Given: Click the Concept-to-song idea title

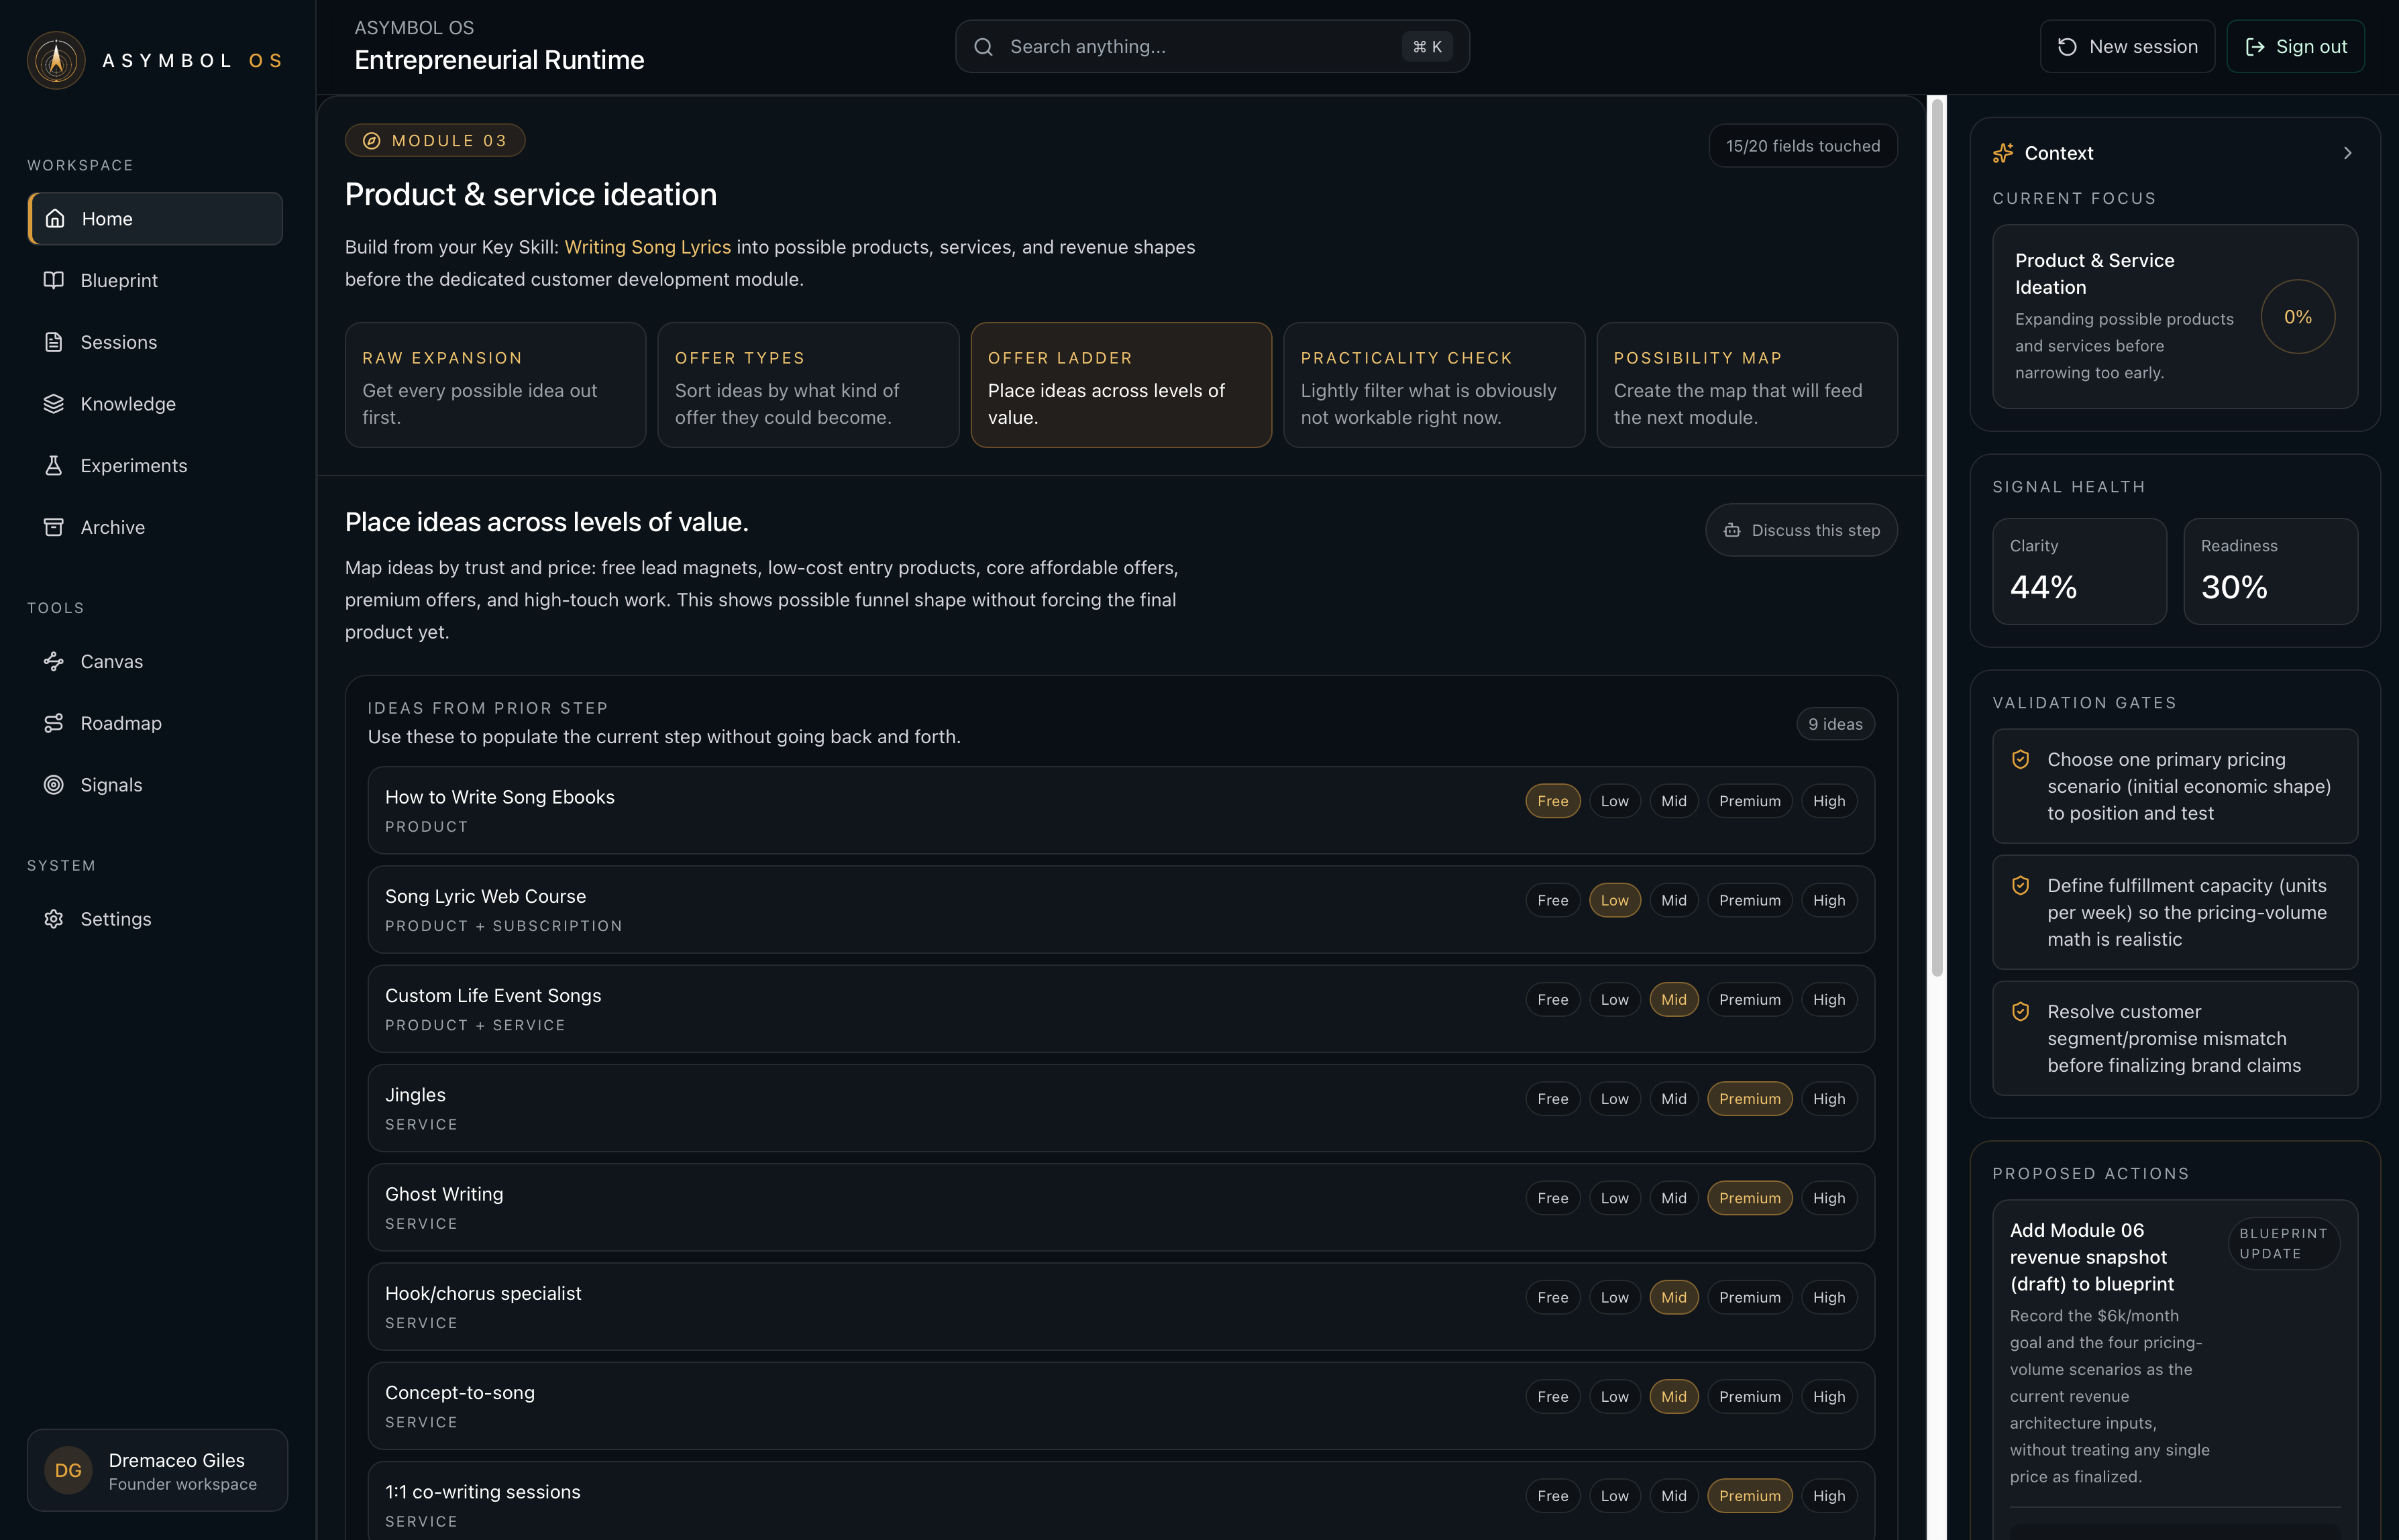Looking at the screenshot, I should [460, 1393].
